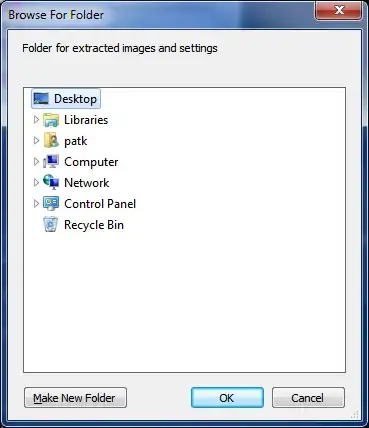Select the Control Panel icon

51,204
